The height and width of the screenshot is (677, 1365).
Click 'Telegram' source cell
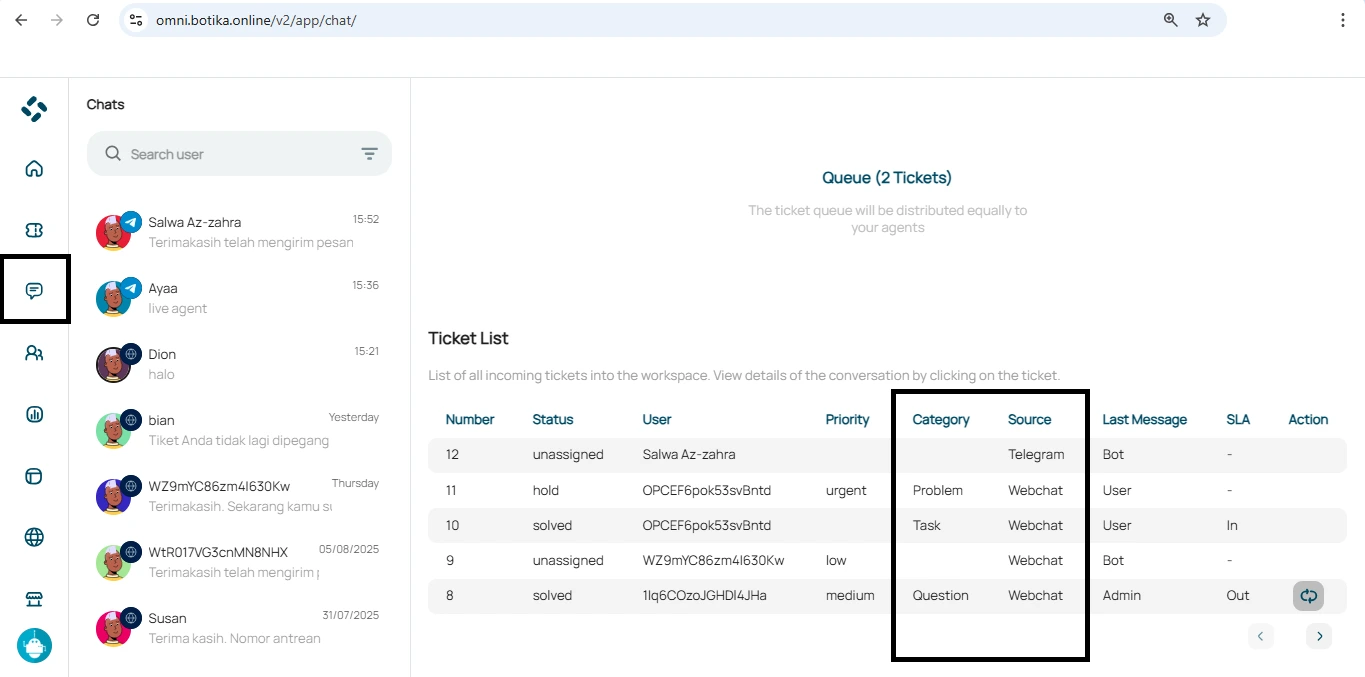point(1036,455)
